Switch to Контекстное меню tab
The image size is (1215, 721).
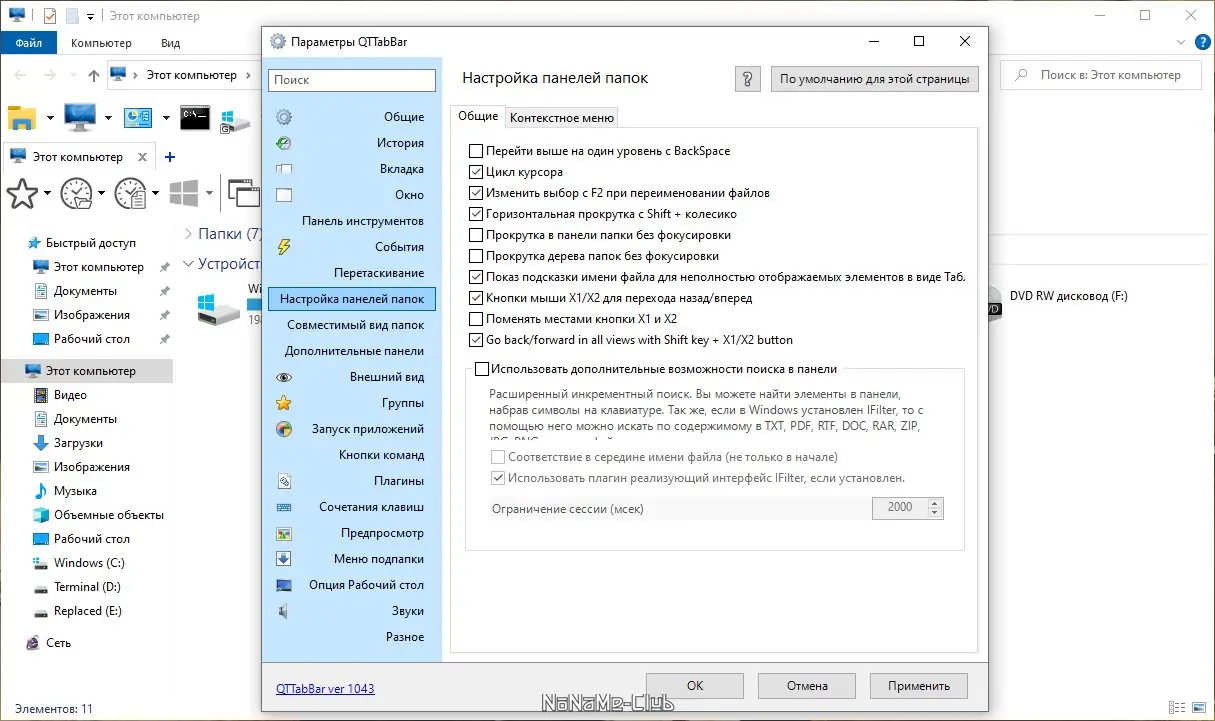[x=562, y=118]
